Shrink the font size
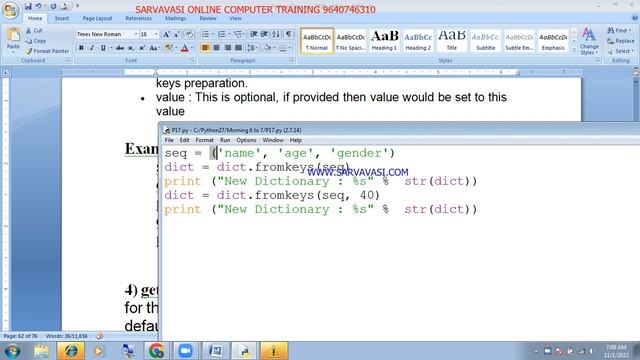 [x=177, y=35]
